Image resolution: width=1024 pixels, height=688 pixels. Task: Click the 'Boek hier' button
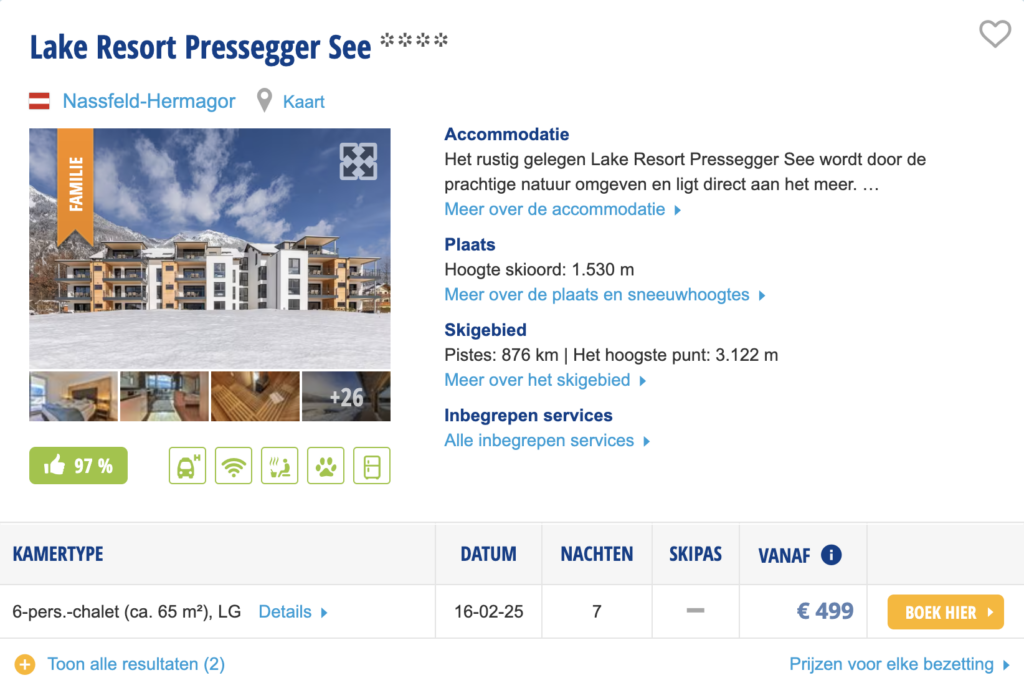(945, 612)
